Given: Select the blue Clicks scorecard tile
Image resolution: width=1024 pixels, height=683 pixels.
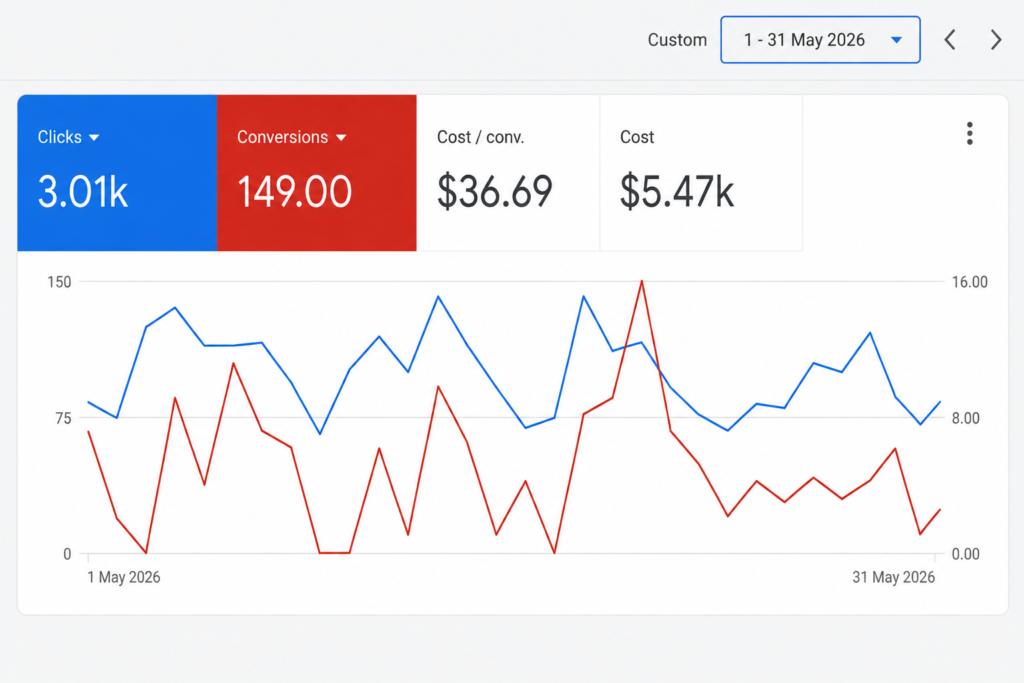Looking at the screenshot, I should point(118,173).
